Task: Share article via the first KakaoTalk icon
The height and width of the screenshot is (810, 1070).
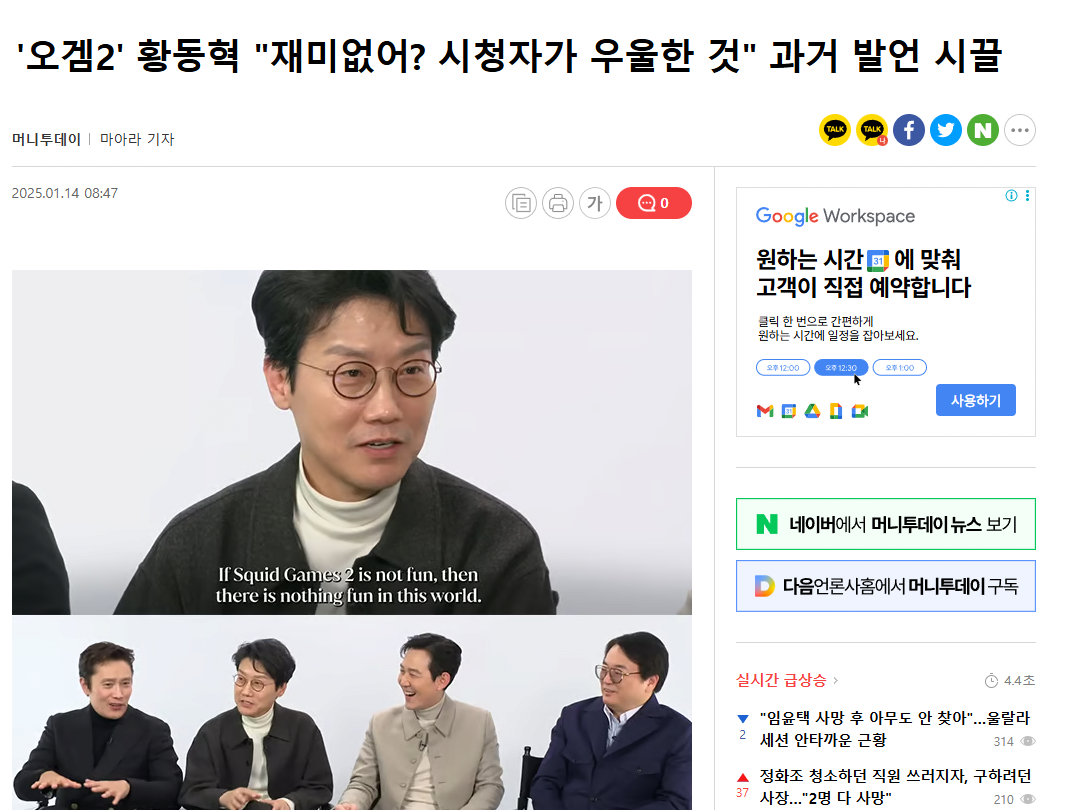Action: (835, 130)
